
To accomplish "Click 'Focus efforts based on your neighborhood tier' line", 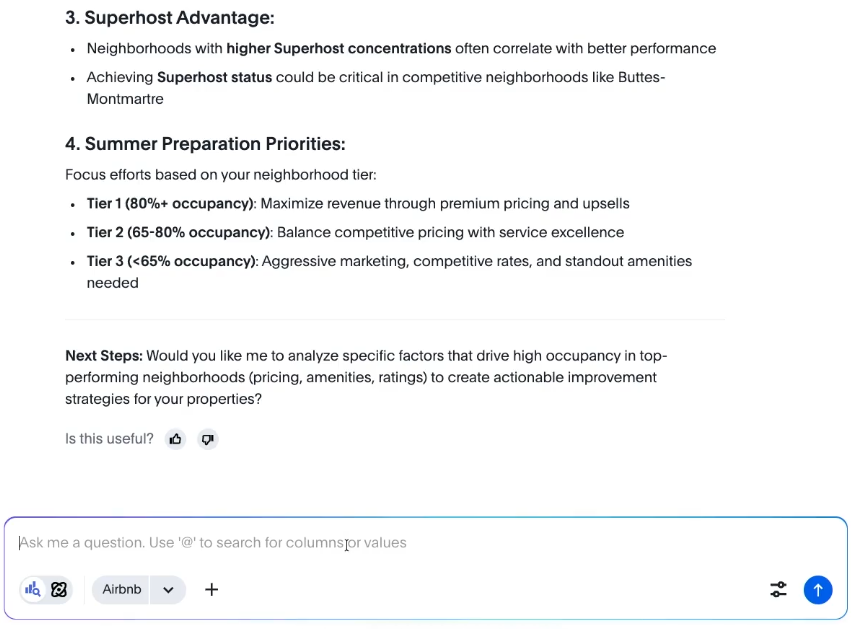I will (220, 174).
